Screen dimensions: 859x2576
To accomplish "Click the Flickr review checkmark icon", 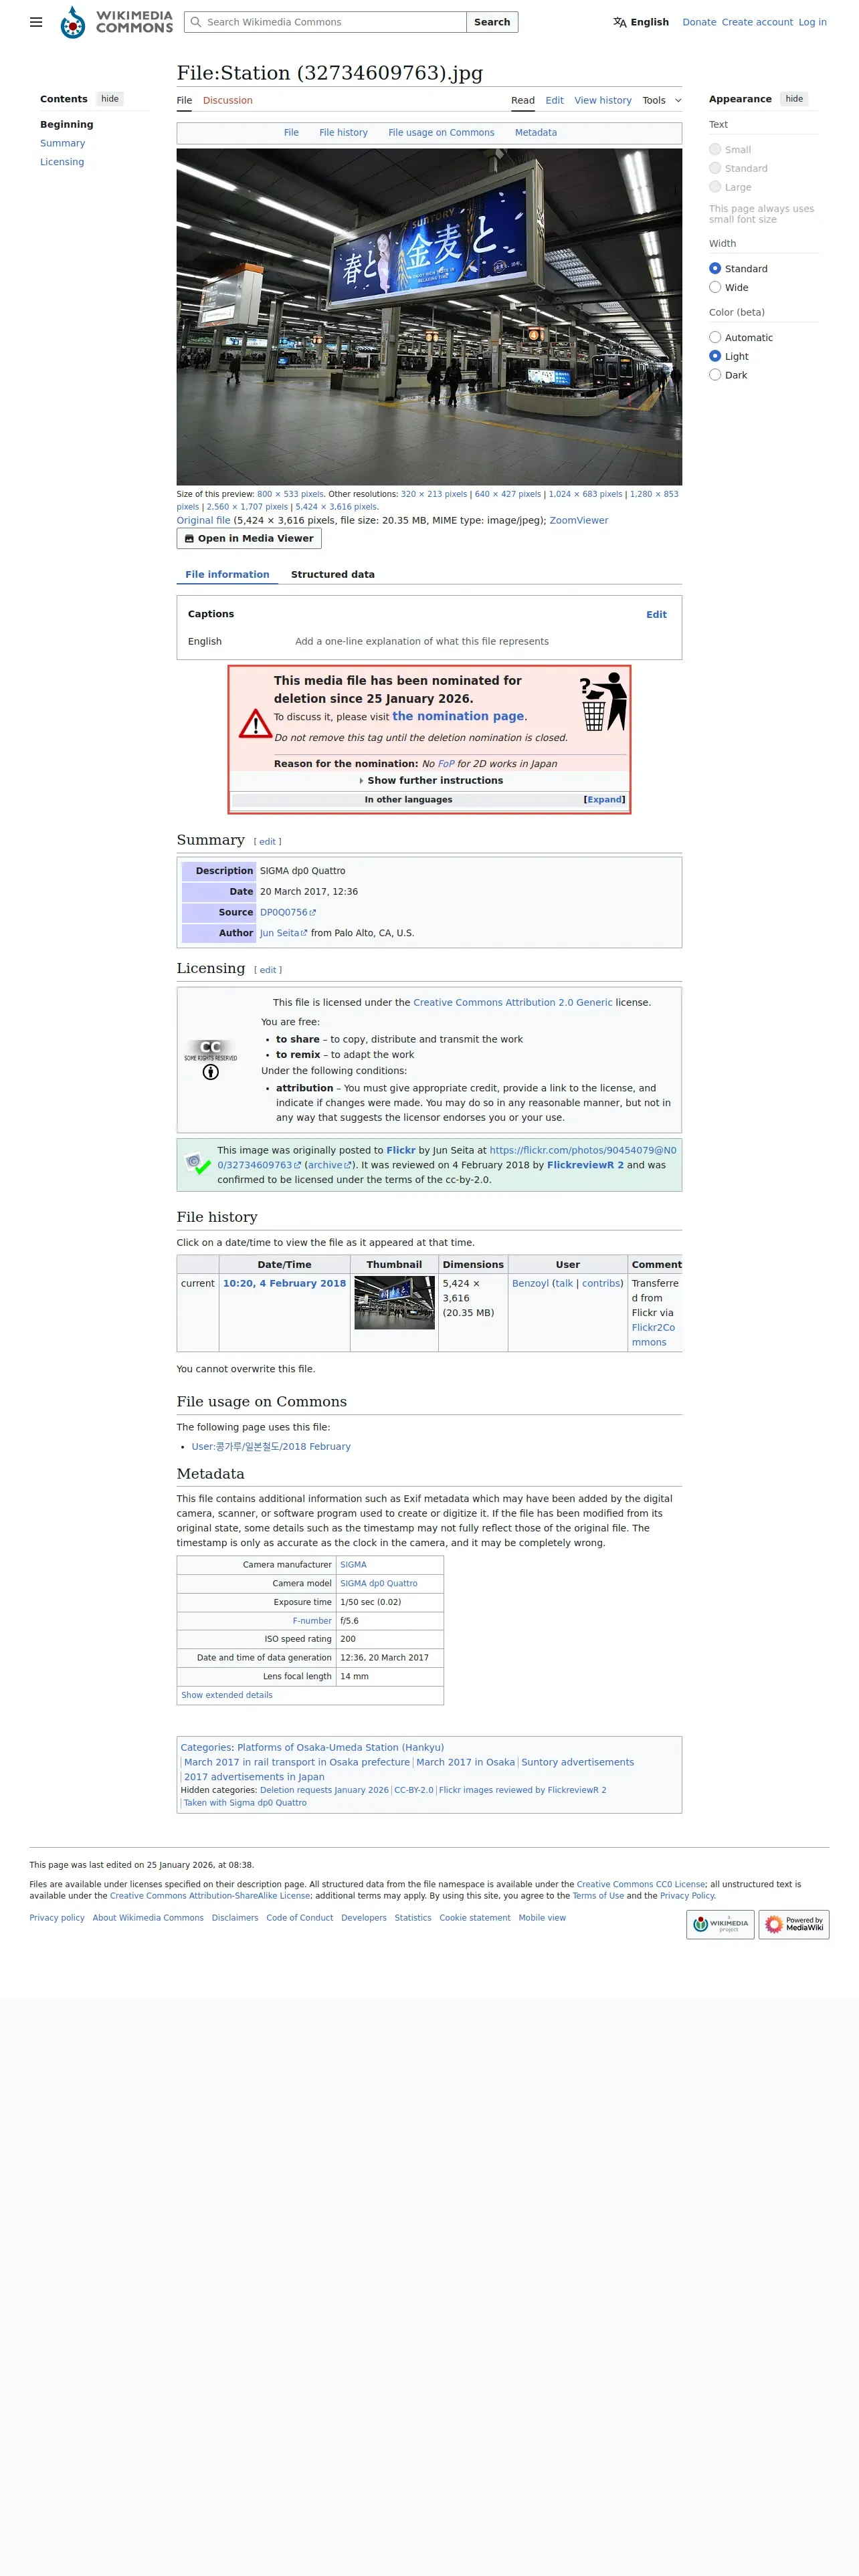I will click(197, 1164).
